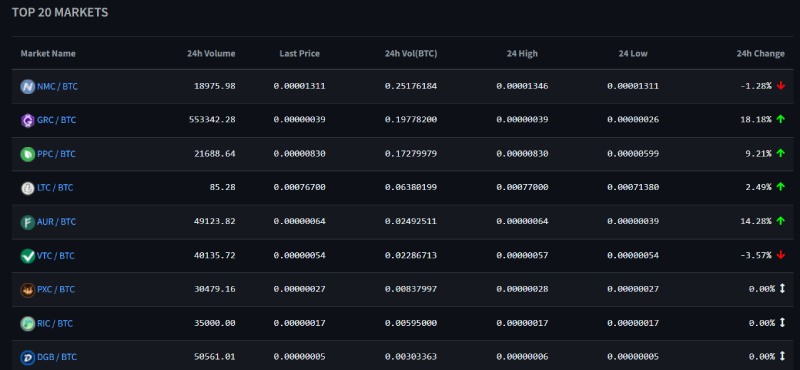Select GRC volume value 553342.28
The image size is (800, 370).
coord(212,120)
